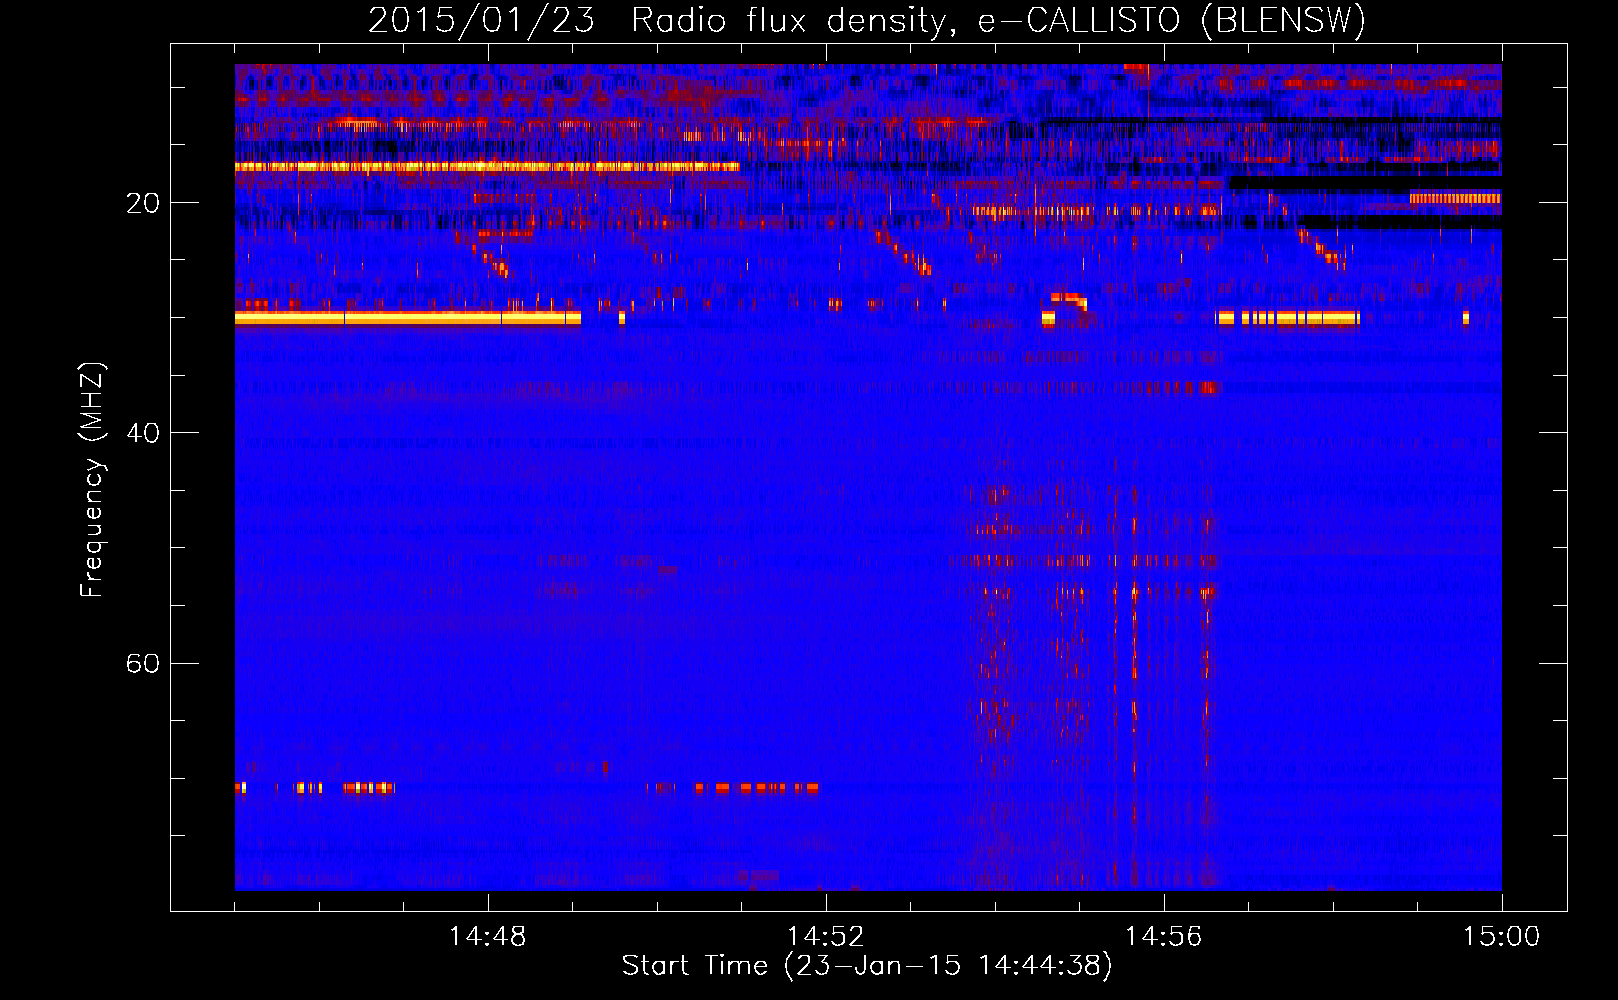1618x1000 pixels.
Task: Click the 40 MHz frequency tick label
Action: click(x=143, y=433)
